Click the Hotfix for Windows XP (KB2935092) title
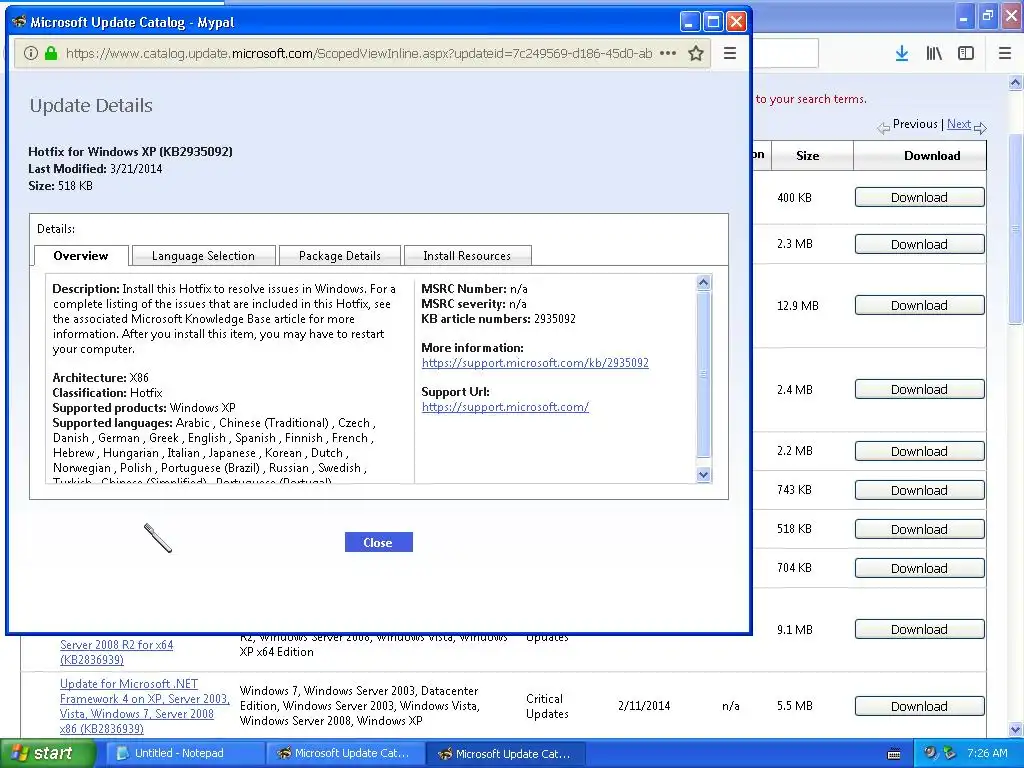 coord(131,152)
